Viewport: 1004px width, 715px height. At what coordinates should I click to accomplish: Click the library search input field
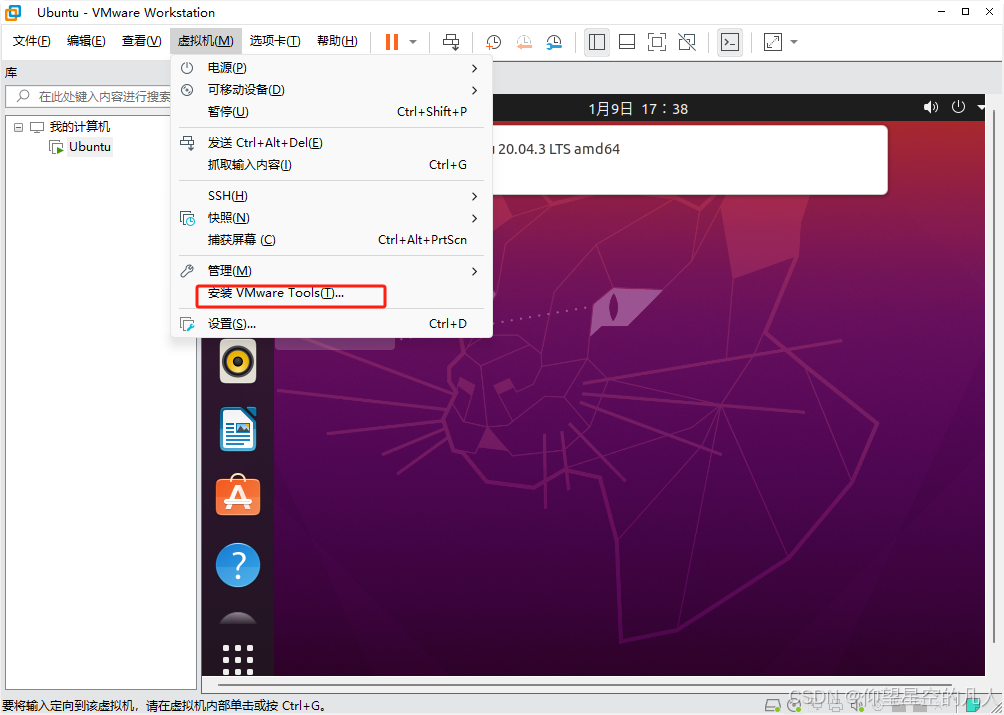coord(90,97)
